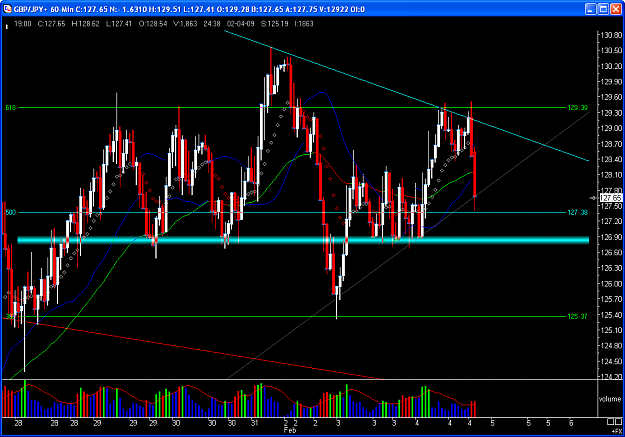Close the GBP/JPY chart window
Viewport: 625px width, 437px height.
pyautogui.click(x=616, y=9)
